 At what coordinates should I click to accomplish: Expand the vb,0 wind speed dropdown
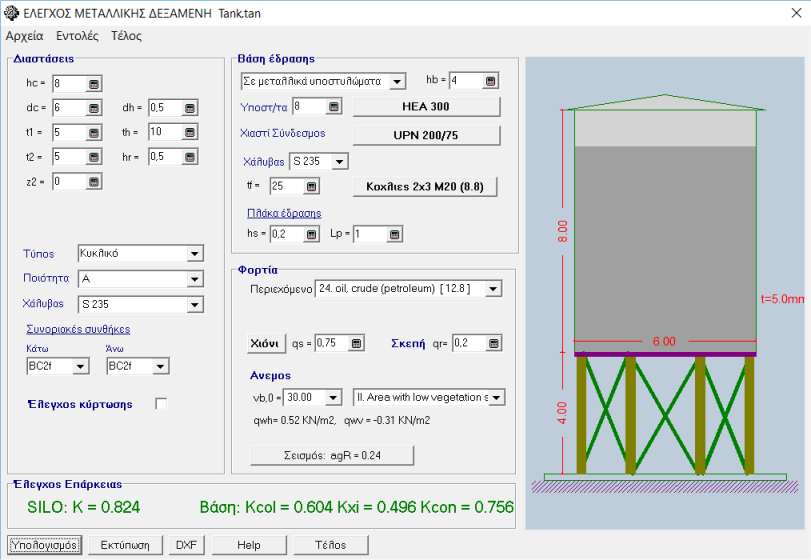point(333,398)
